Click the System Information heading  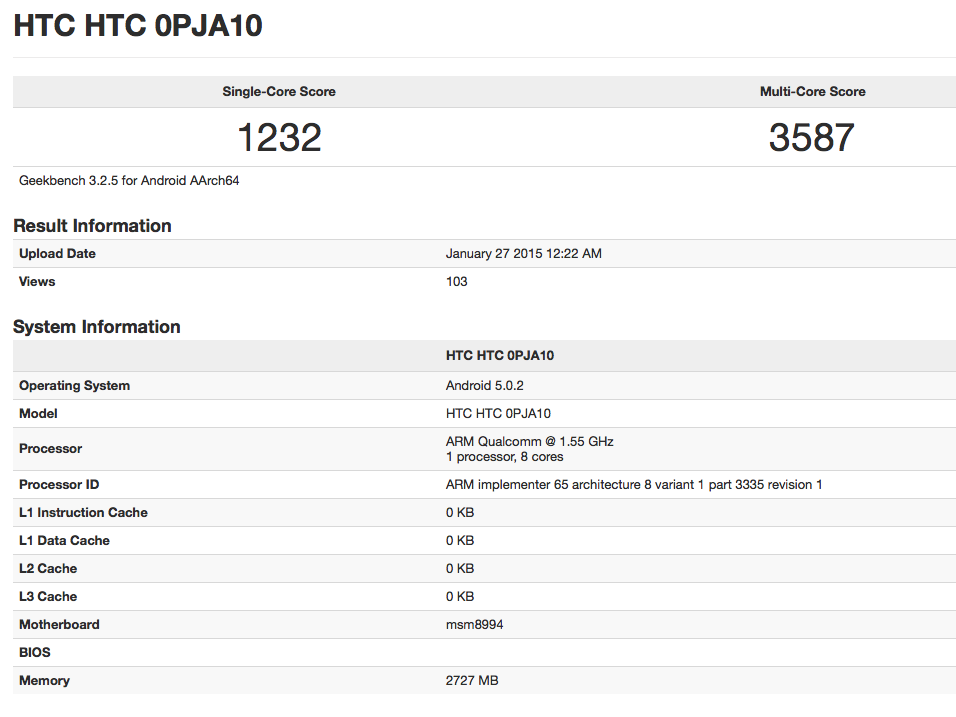(x=96, y=327)
